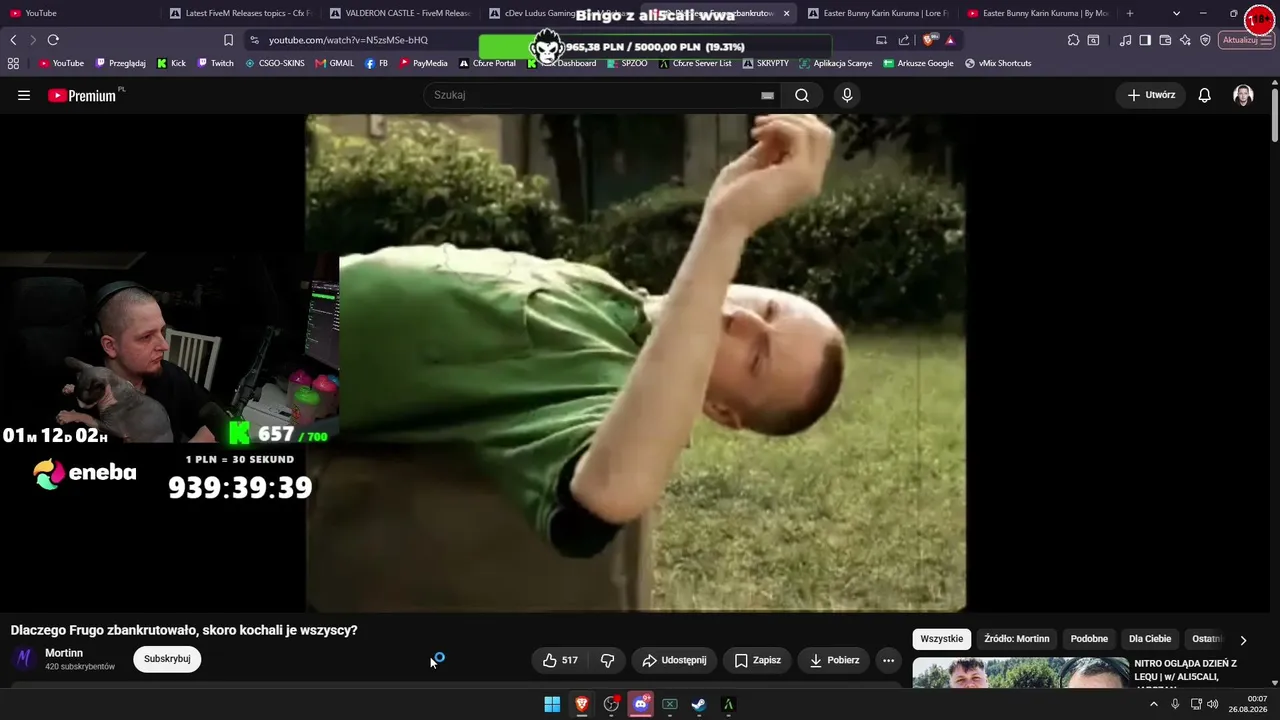The width and height of the screenshot is (1280, 720).
Task: Open the NITRO OGLĄDA DZIEŃ recommended thumbnail
Action: [x=1021, y=673]
